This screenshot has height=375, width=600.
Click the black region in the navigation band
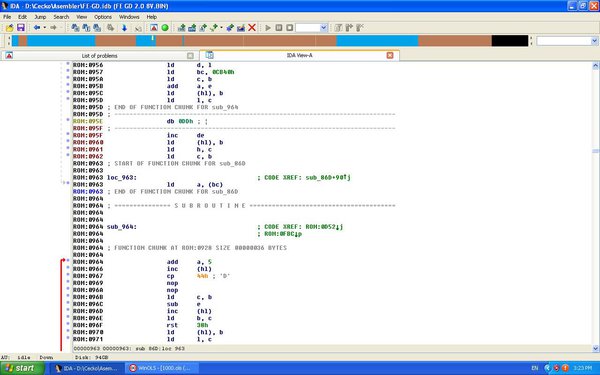(x=510, y=41)
